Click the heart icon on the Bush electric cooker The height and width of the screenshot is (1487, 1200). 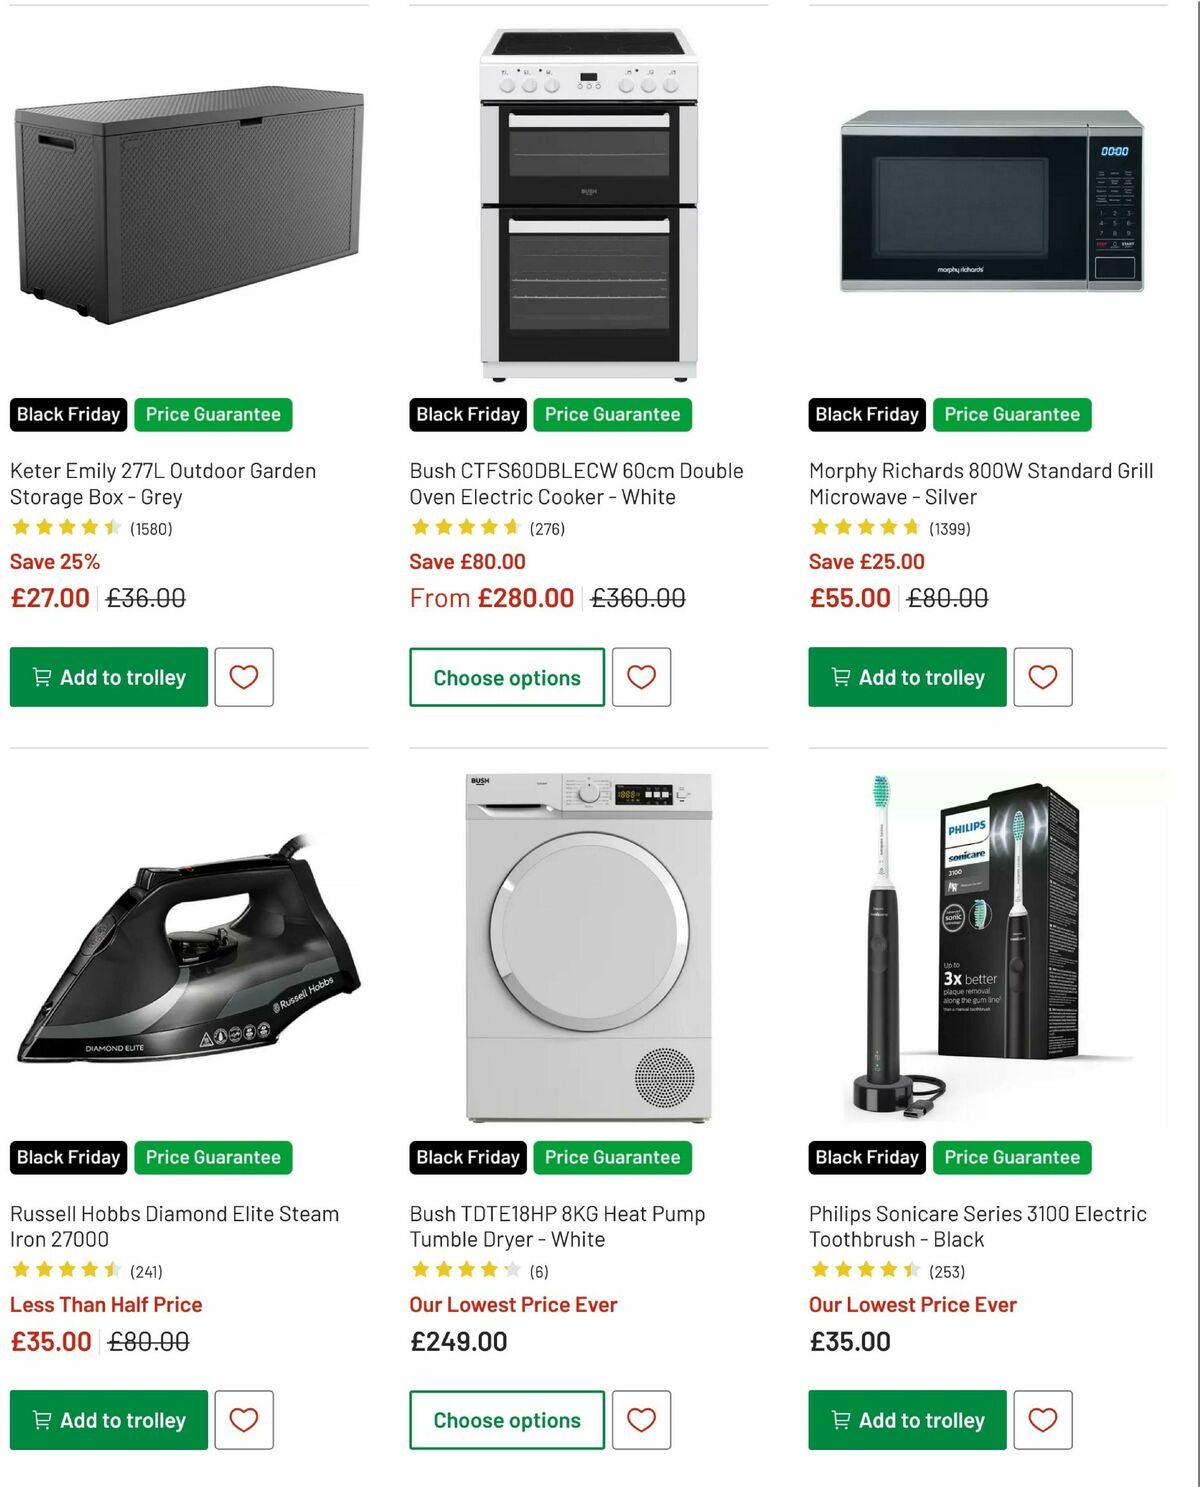click(x=642, y=677)
